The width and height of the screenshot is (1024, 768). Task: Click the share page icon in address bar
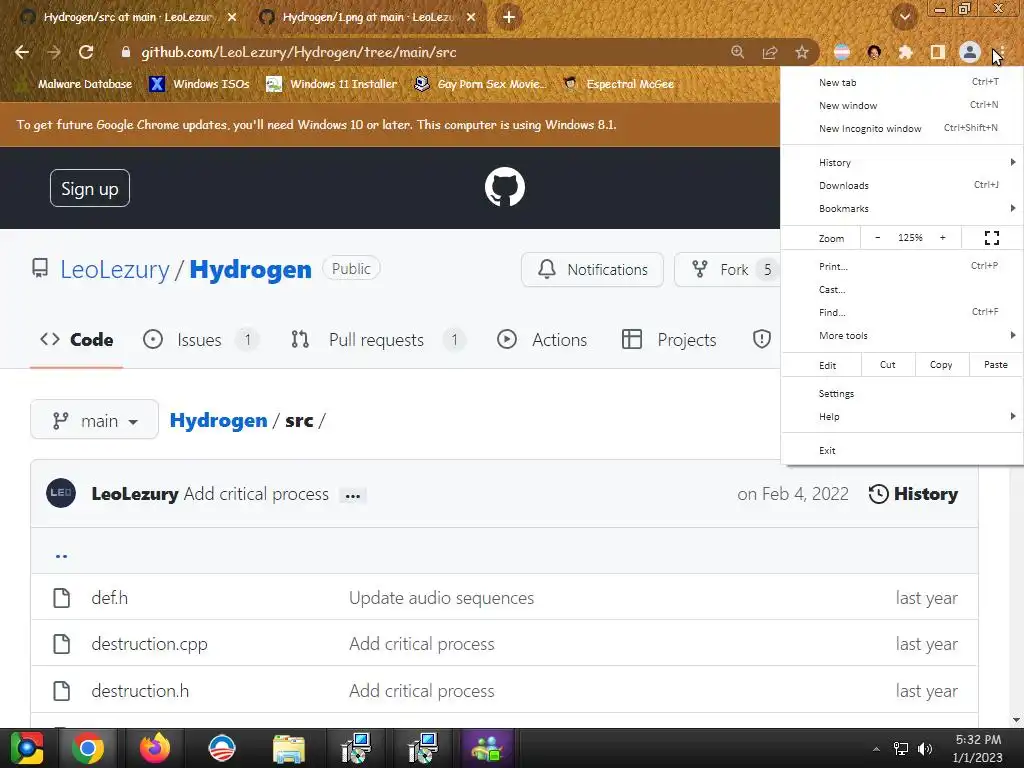click(x=770, y=52)
